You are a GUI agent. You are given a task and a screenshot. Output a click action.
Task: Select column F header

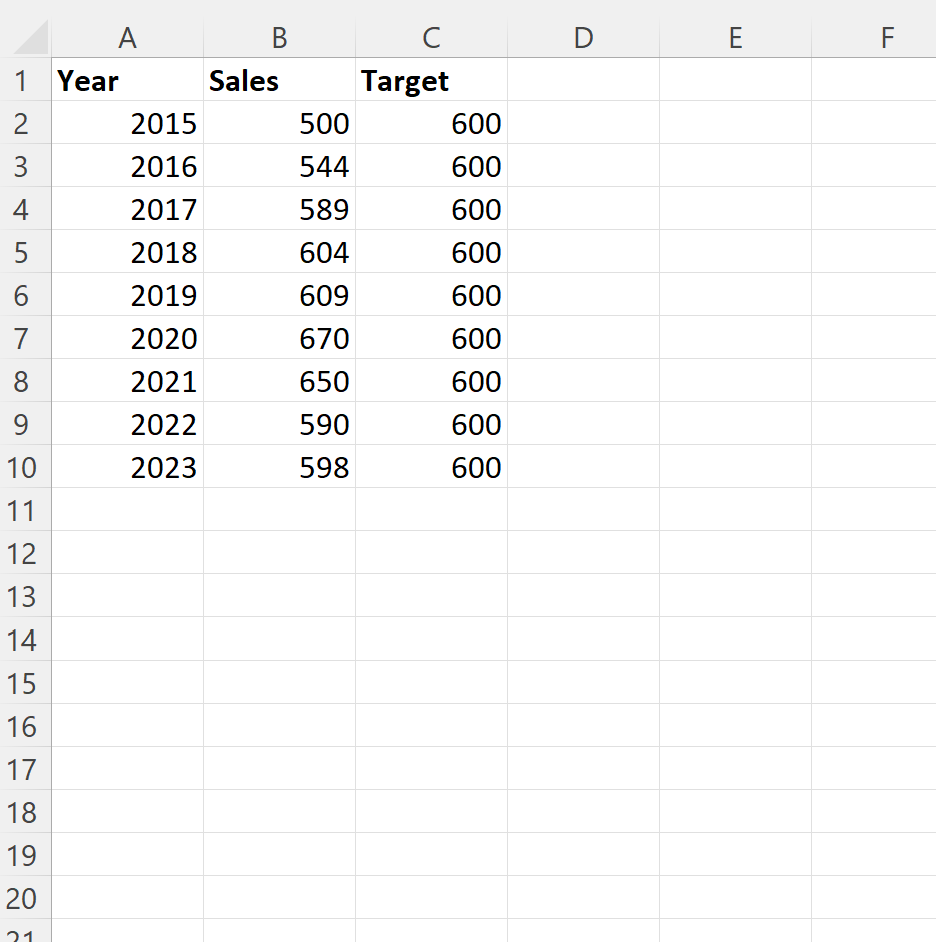(x=887, y=38)
